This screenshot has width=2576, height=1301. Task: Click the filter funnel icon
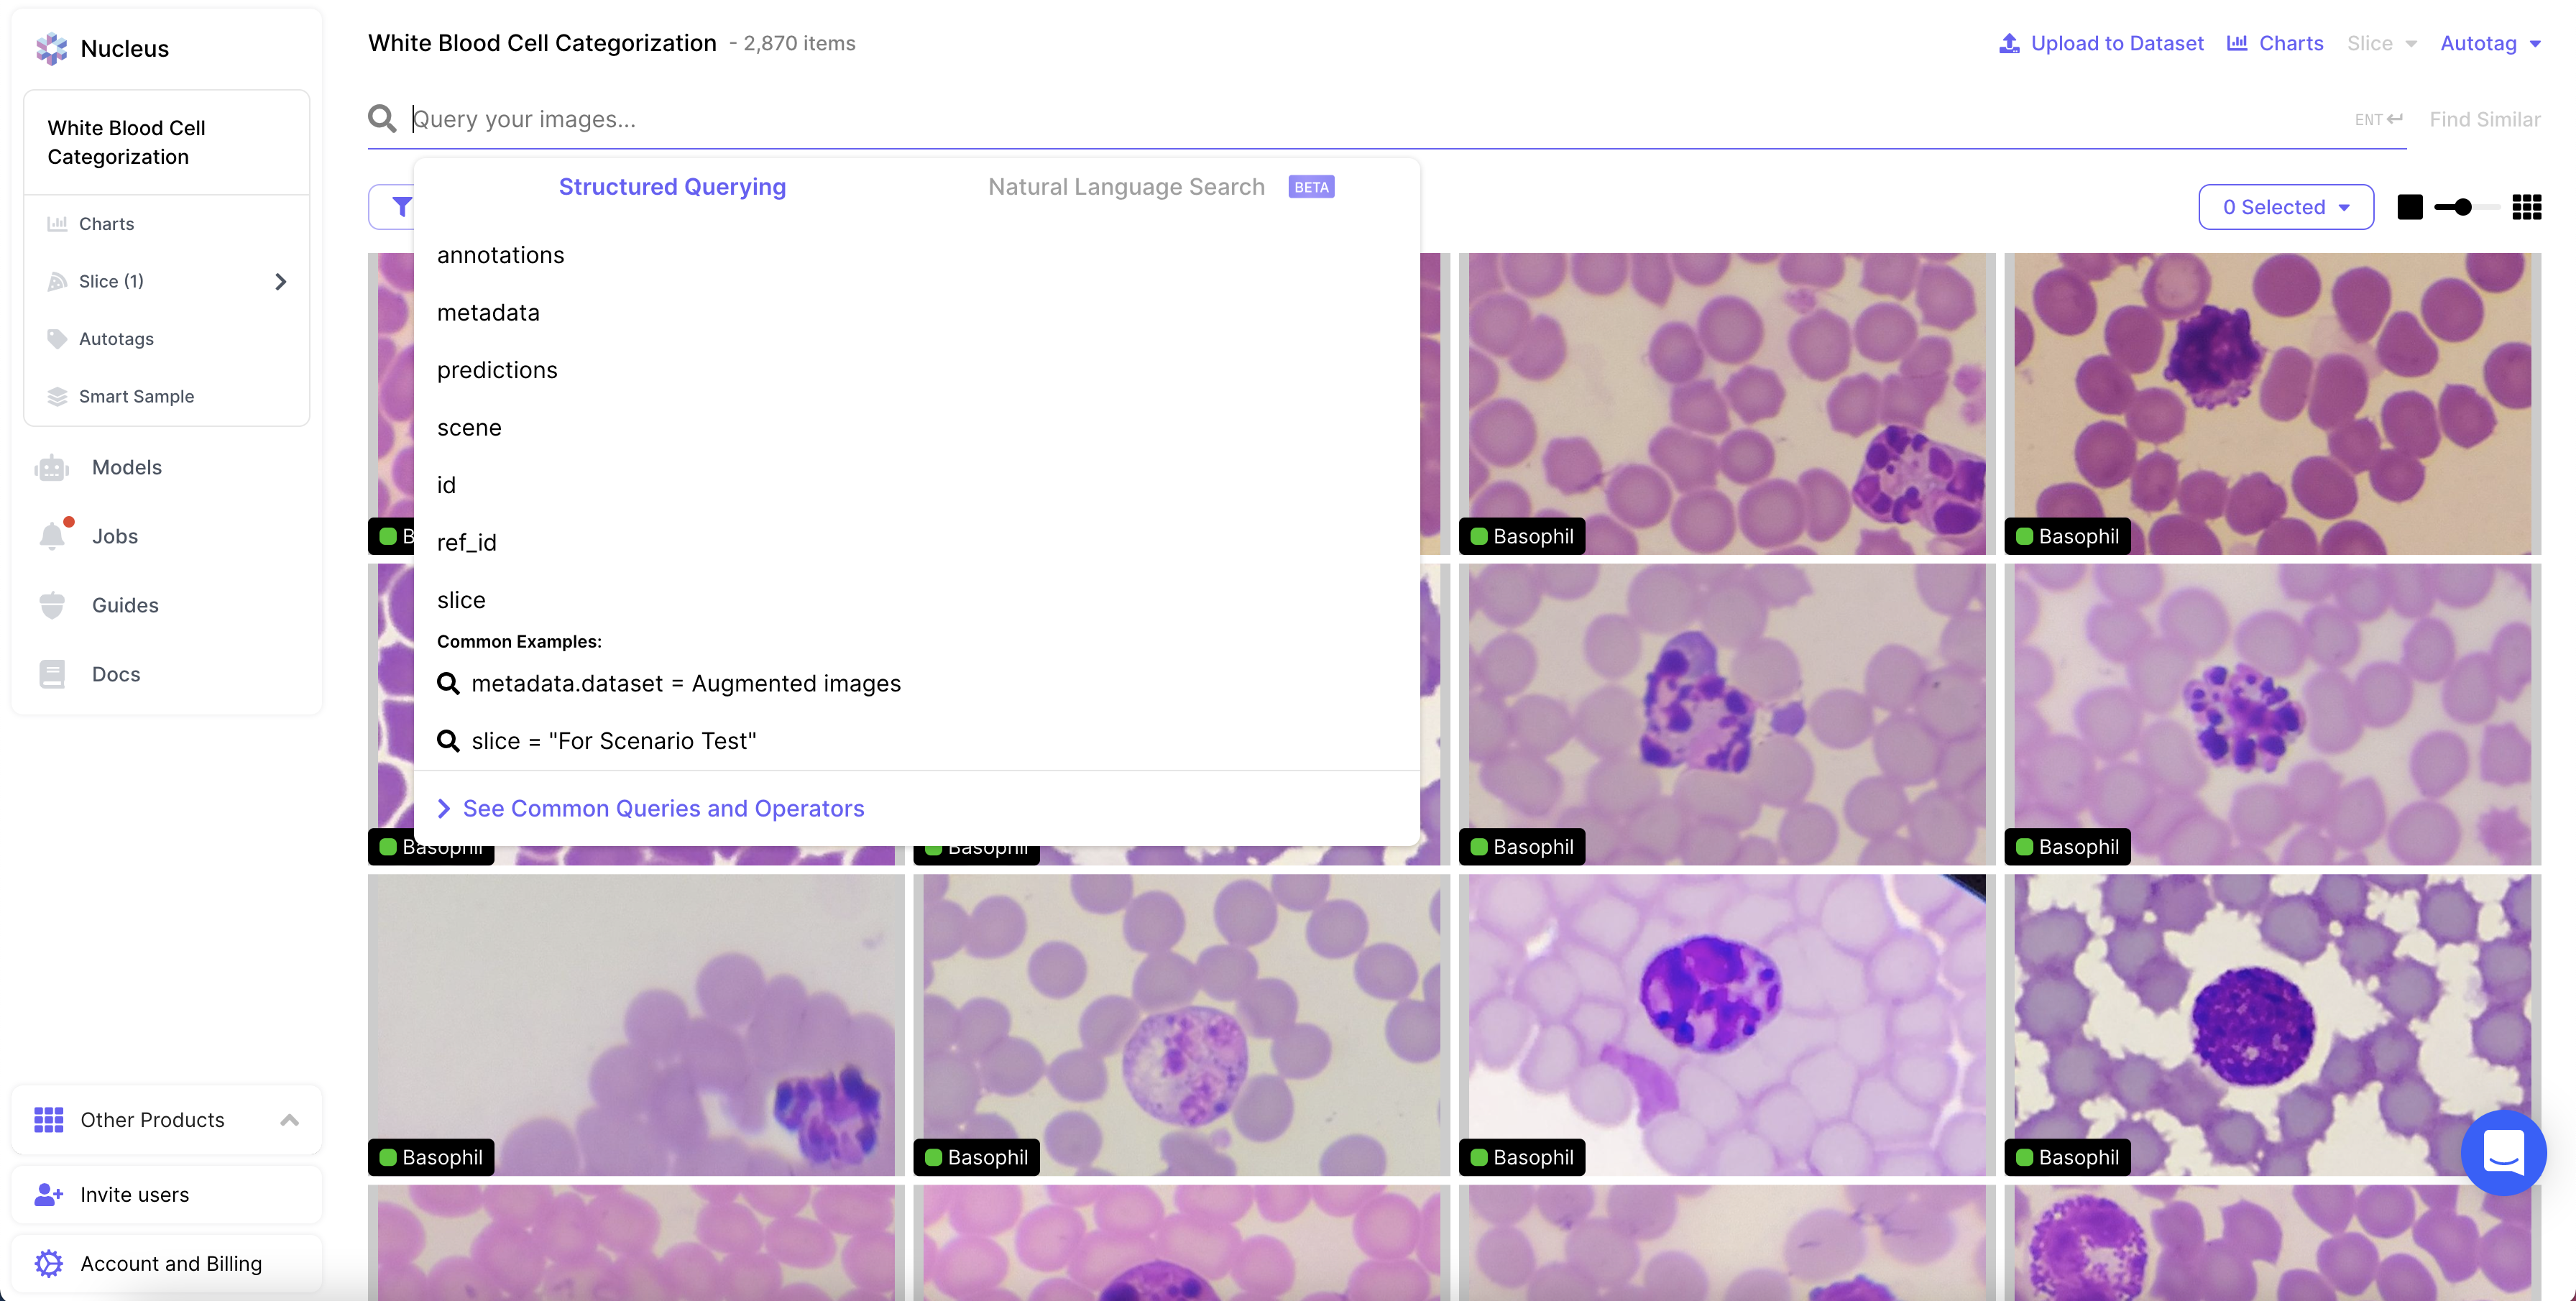401,207
